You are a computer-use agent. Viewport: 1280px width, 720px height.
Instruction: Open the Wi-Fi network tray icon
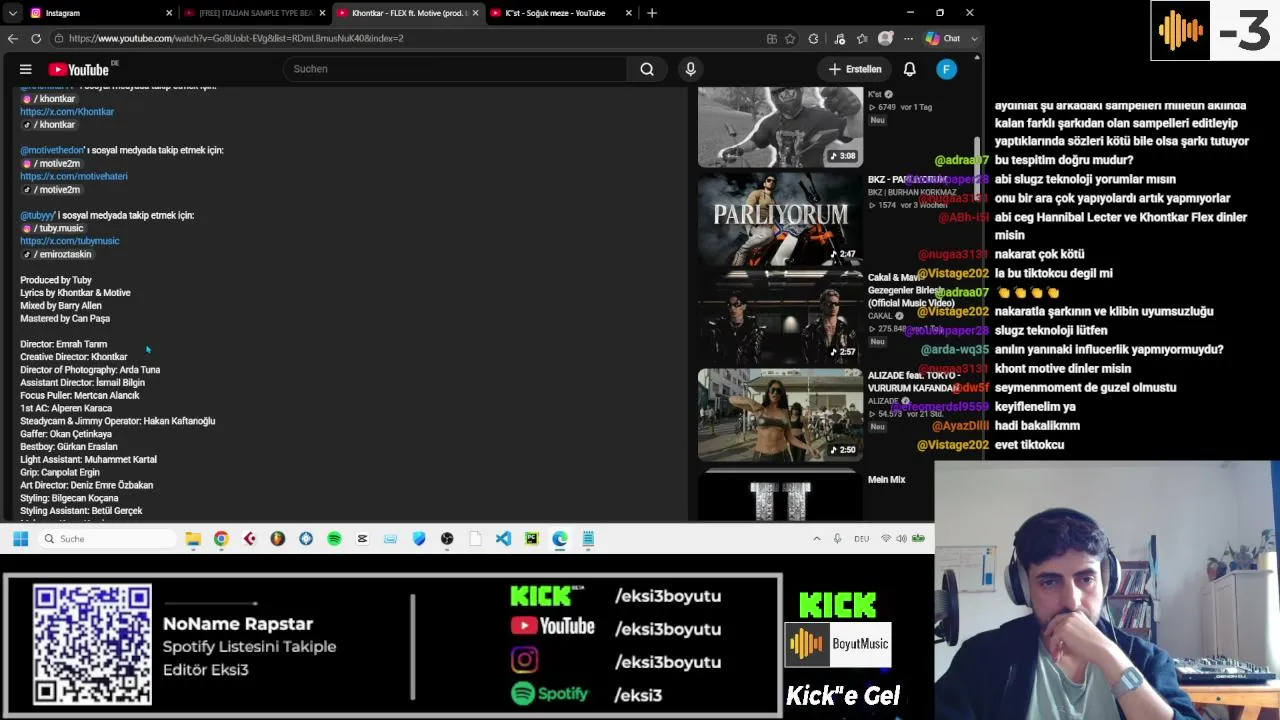tap(885, 539)
